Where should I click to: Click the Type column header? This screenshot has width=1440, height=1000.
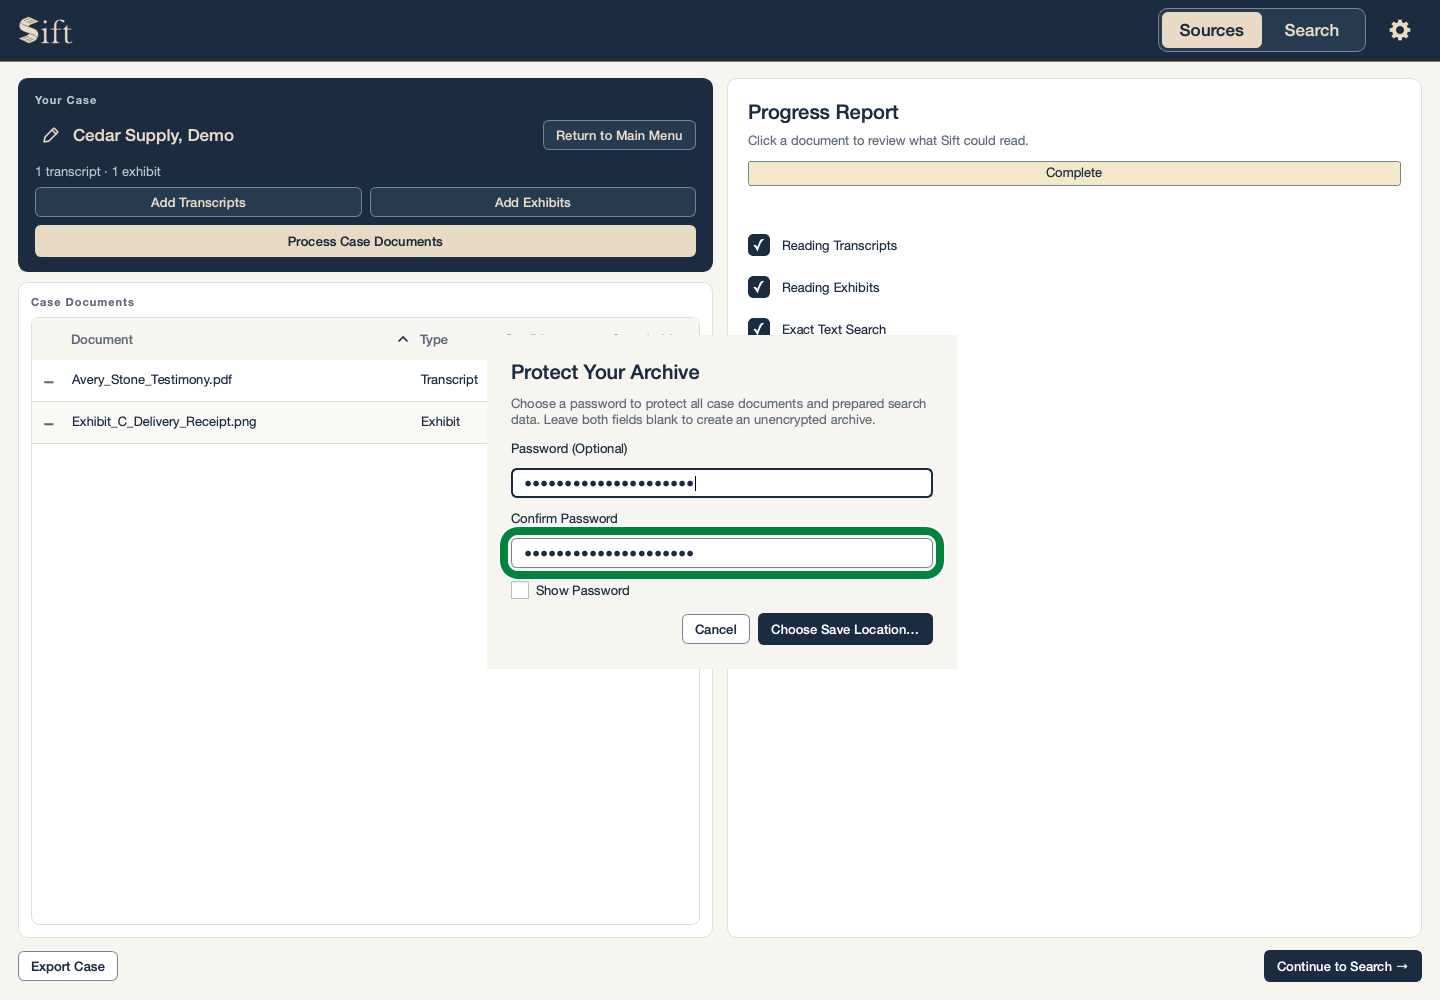(434, 340)
